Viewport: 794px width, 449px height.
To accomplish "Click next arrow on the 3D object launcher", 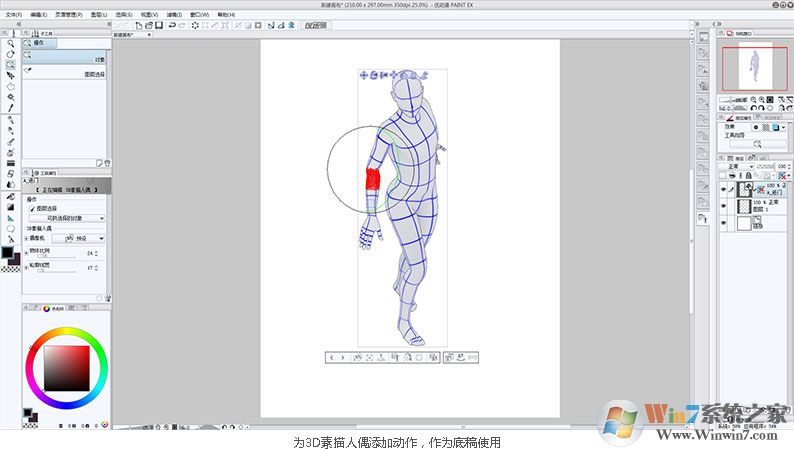I will click(x=343, y=357).
